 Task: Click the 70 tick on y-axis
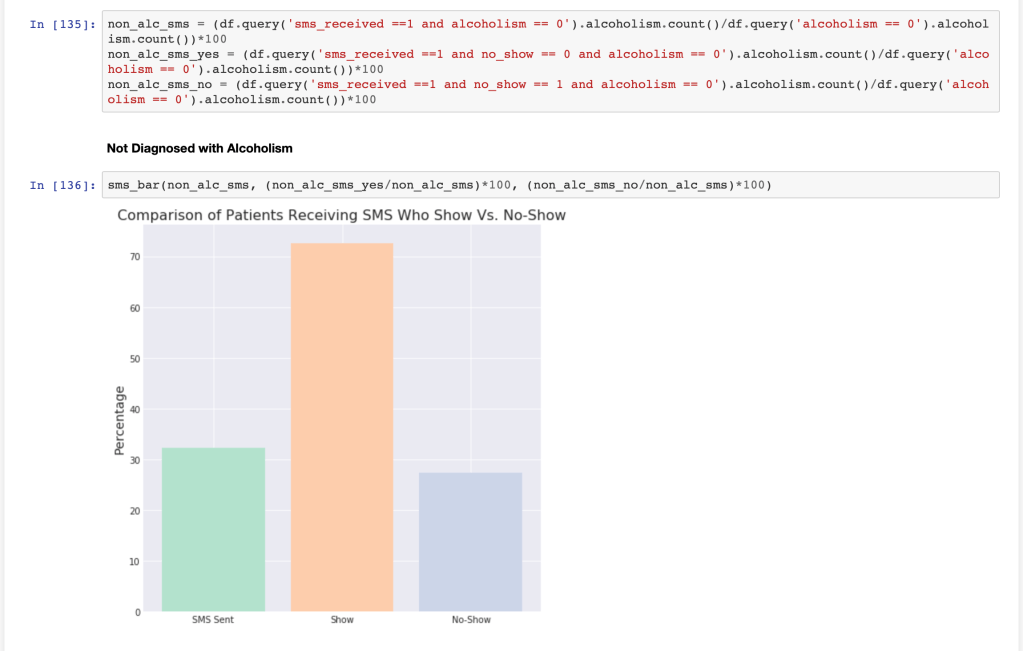[x=135, y=258]
